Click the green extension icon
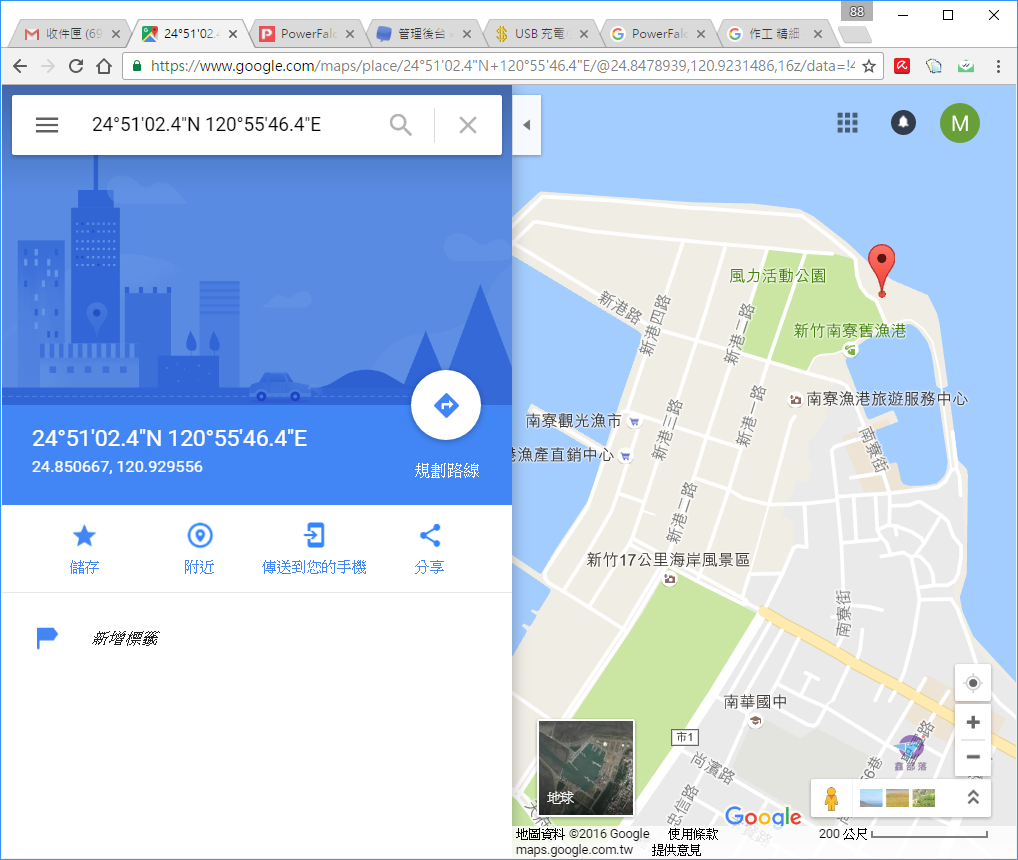The image size is (1018, 860). [x=965, y=66]
